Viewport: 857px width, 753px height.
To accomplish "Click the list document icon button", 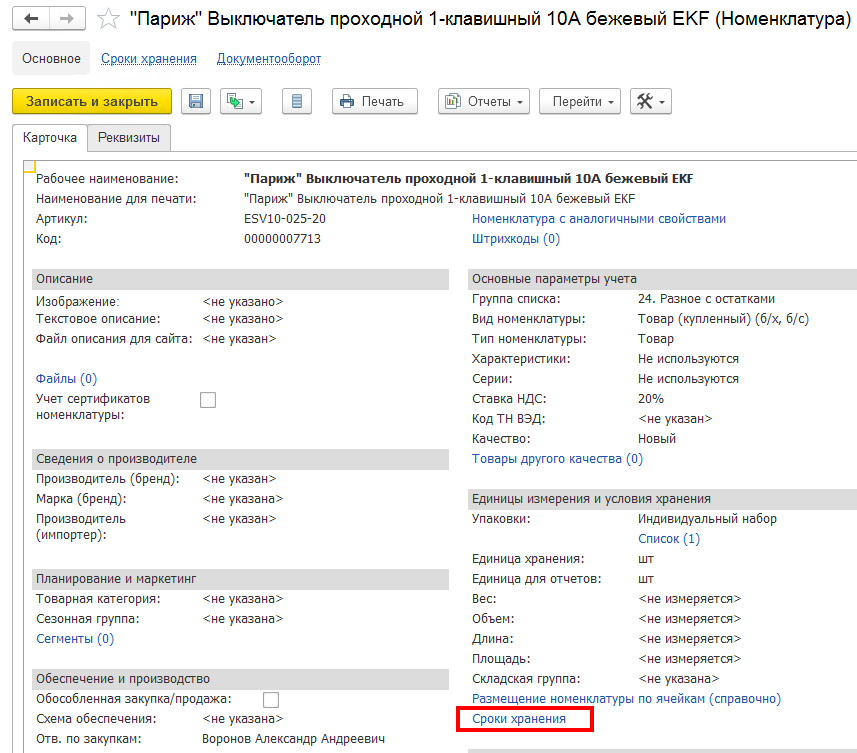I will coord(297,101).
